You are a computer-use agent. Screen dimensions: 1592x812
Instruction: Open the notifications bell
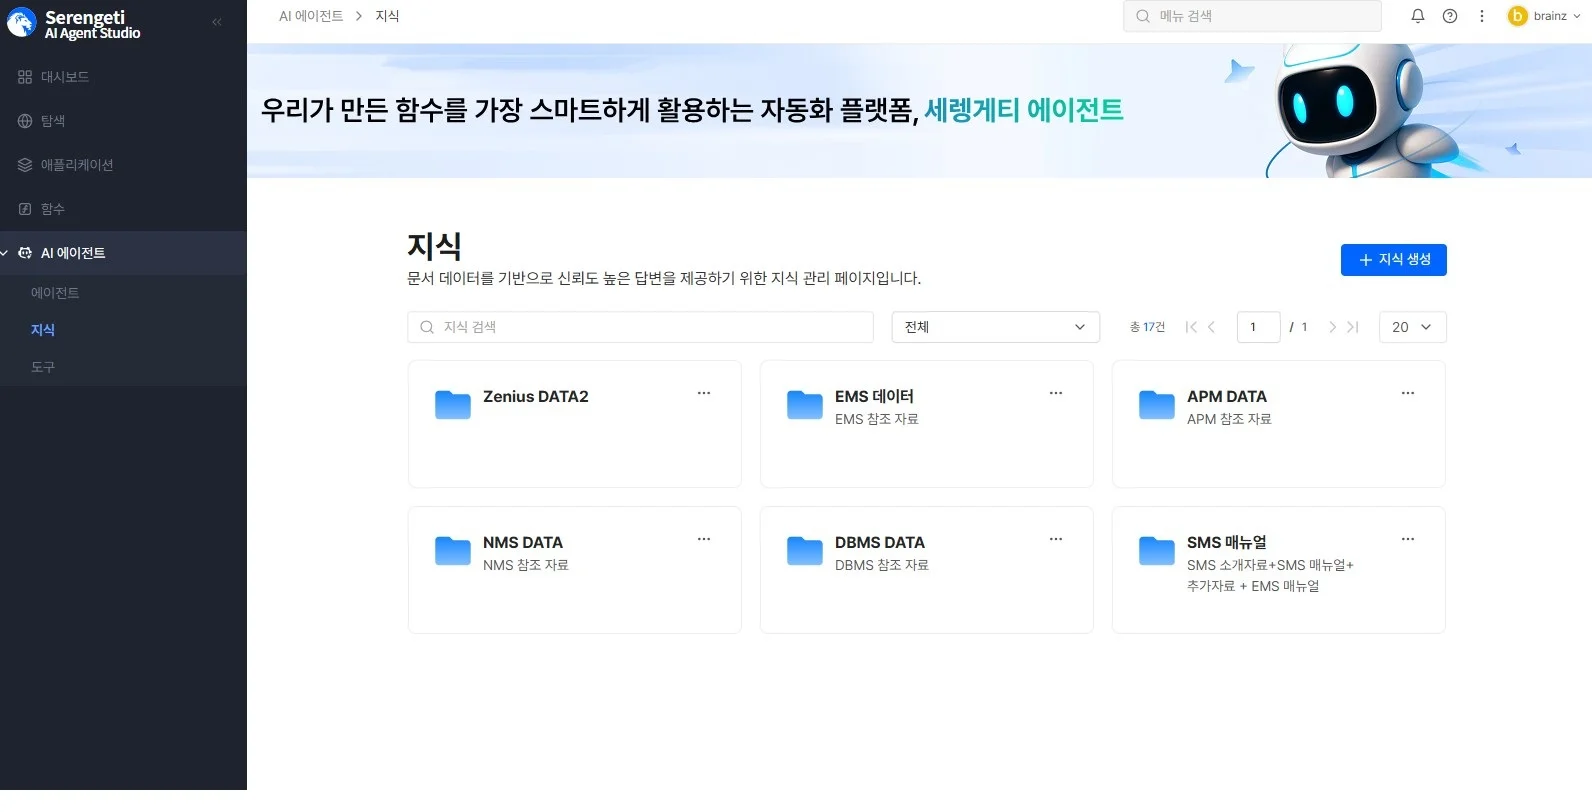coord(1417,16)
